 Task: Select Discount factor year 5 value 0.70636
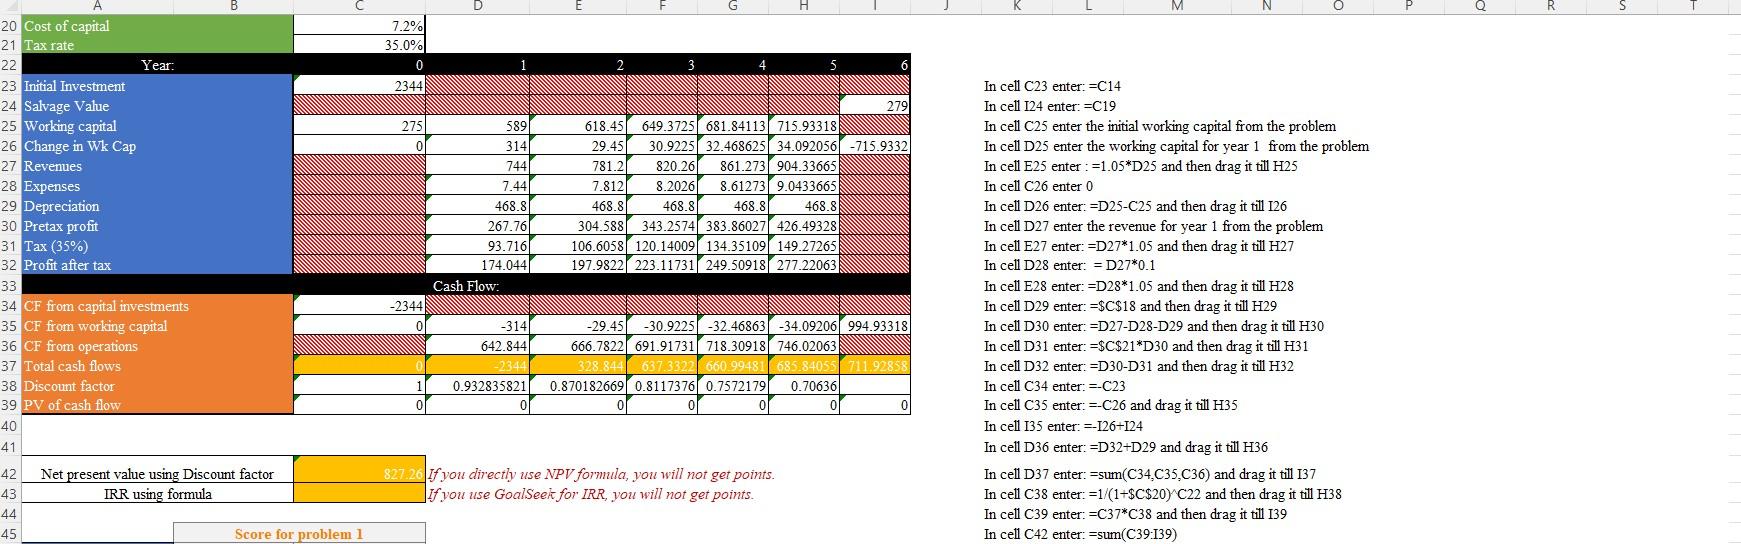click(804, 386)
